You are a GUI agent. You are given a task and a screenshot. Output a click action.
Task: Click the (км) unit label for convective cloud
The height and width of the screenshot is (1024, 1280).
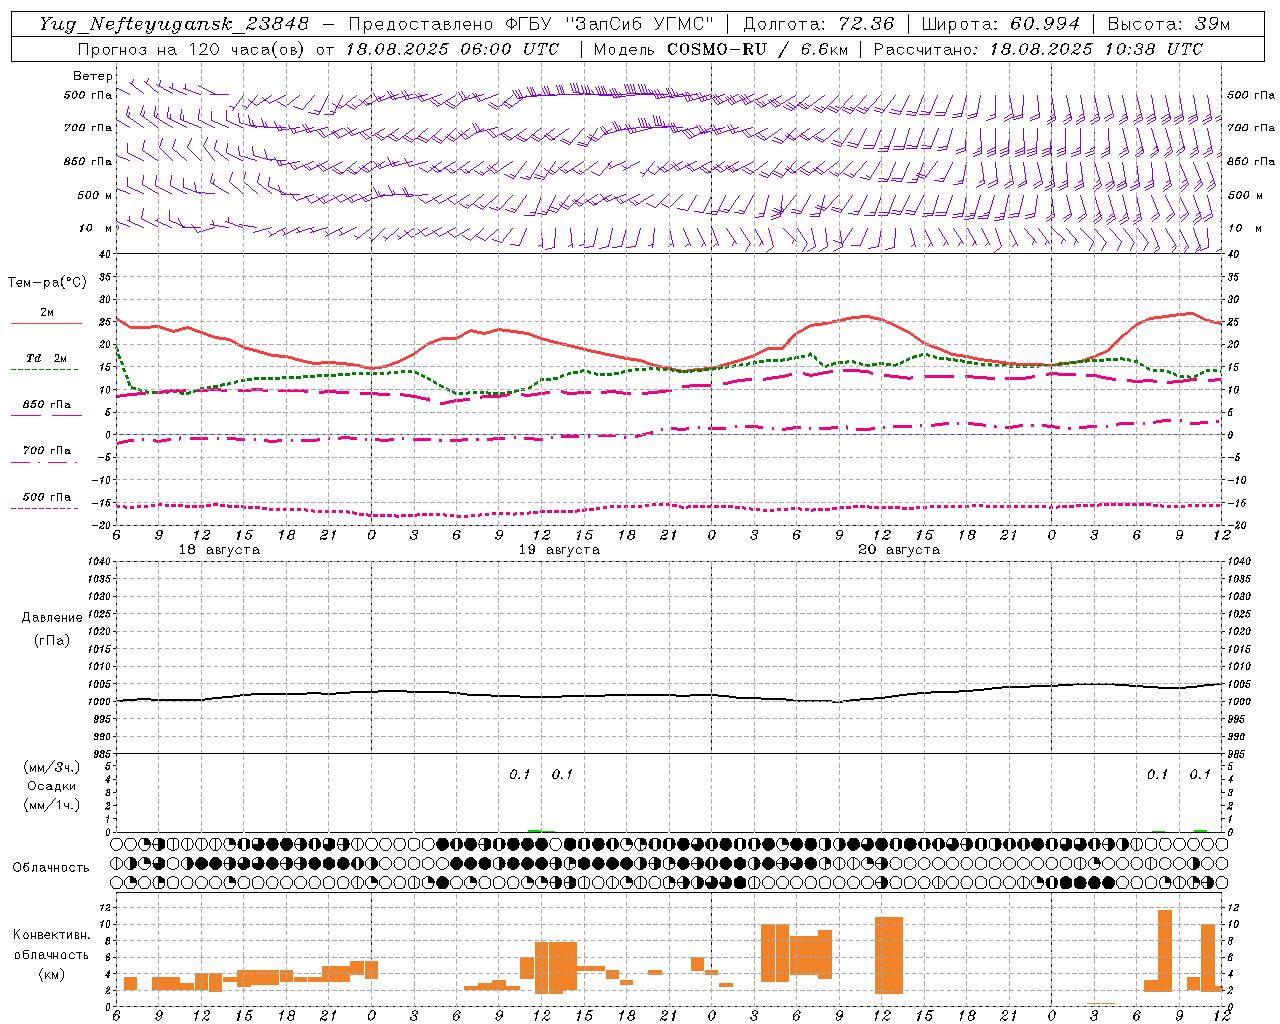click(52, 974)
